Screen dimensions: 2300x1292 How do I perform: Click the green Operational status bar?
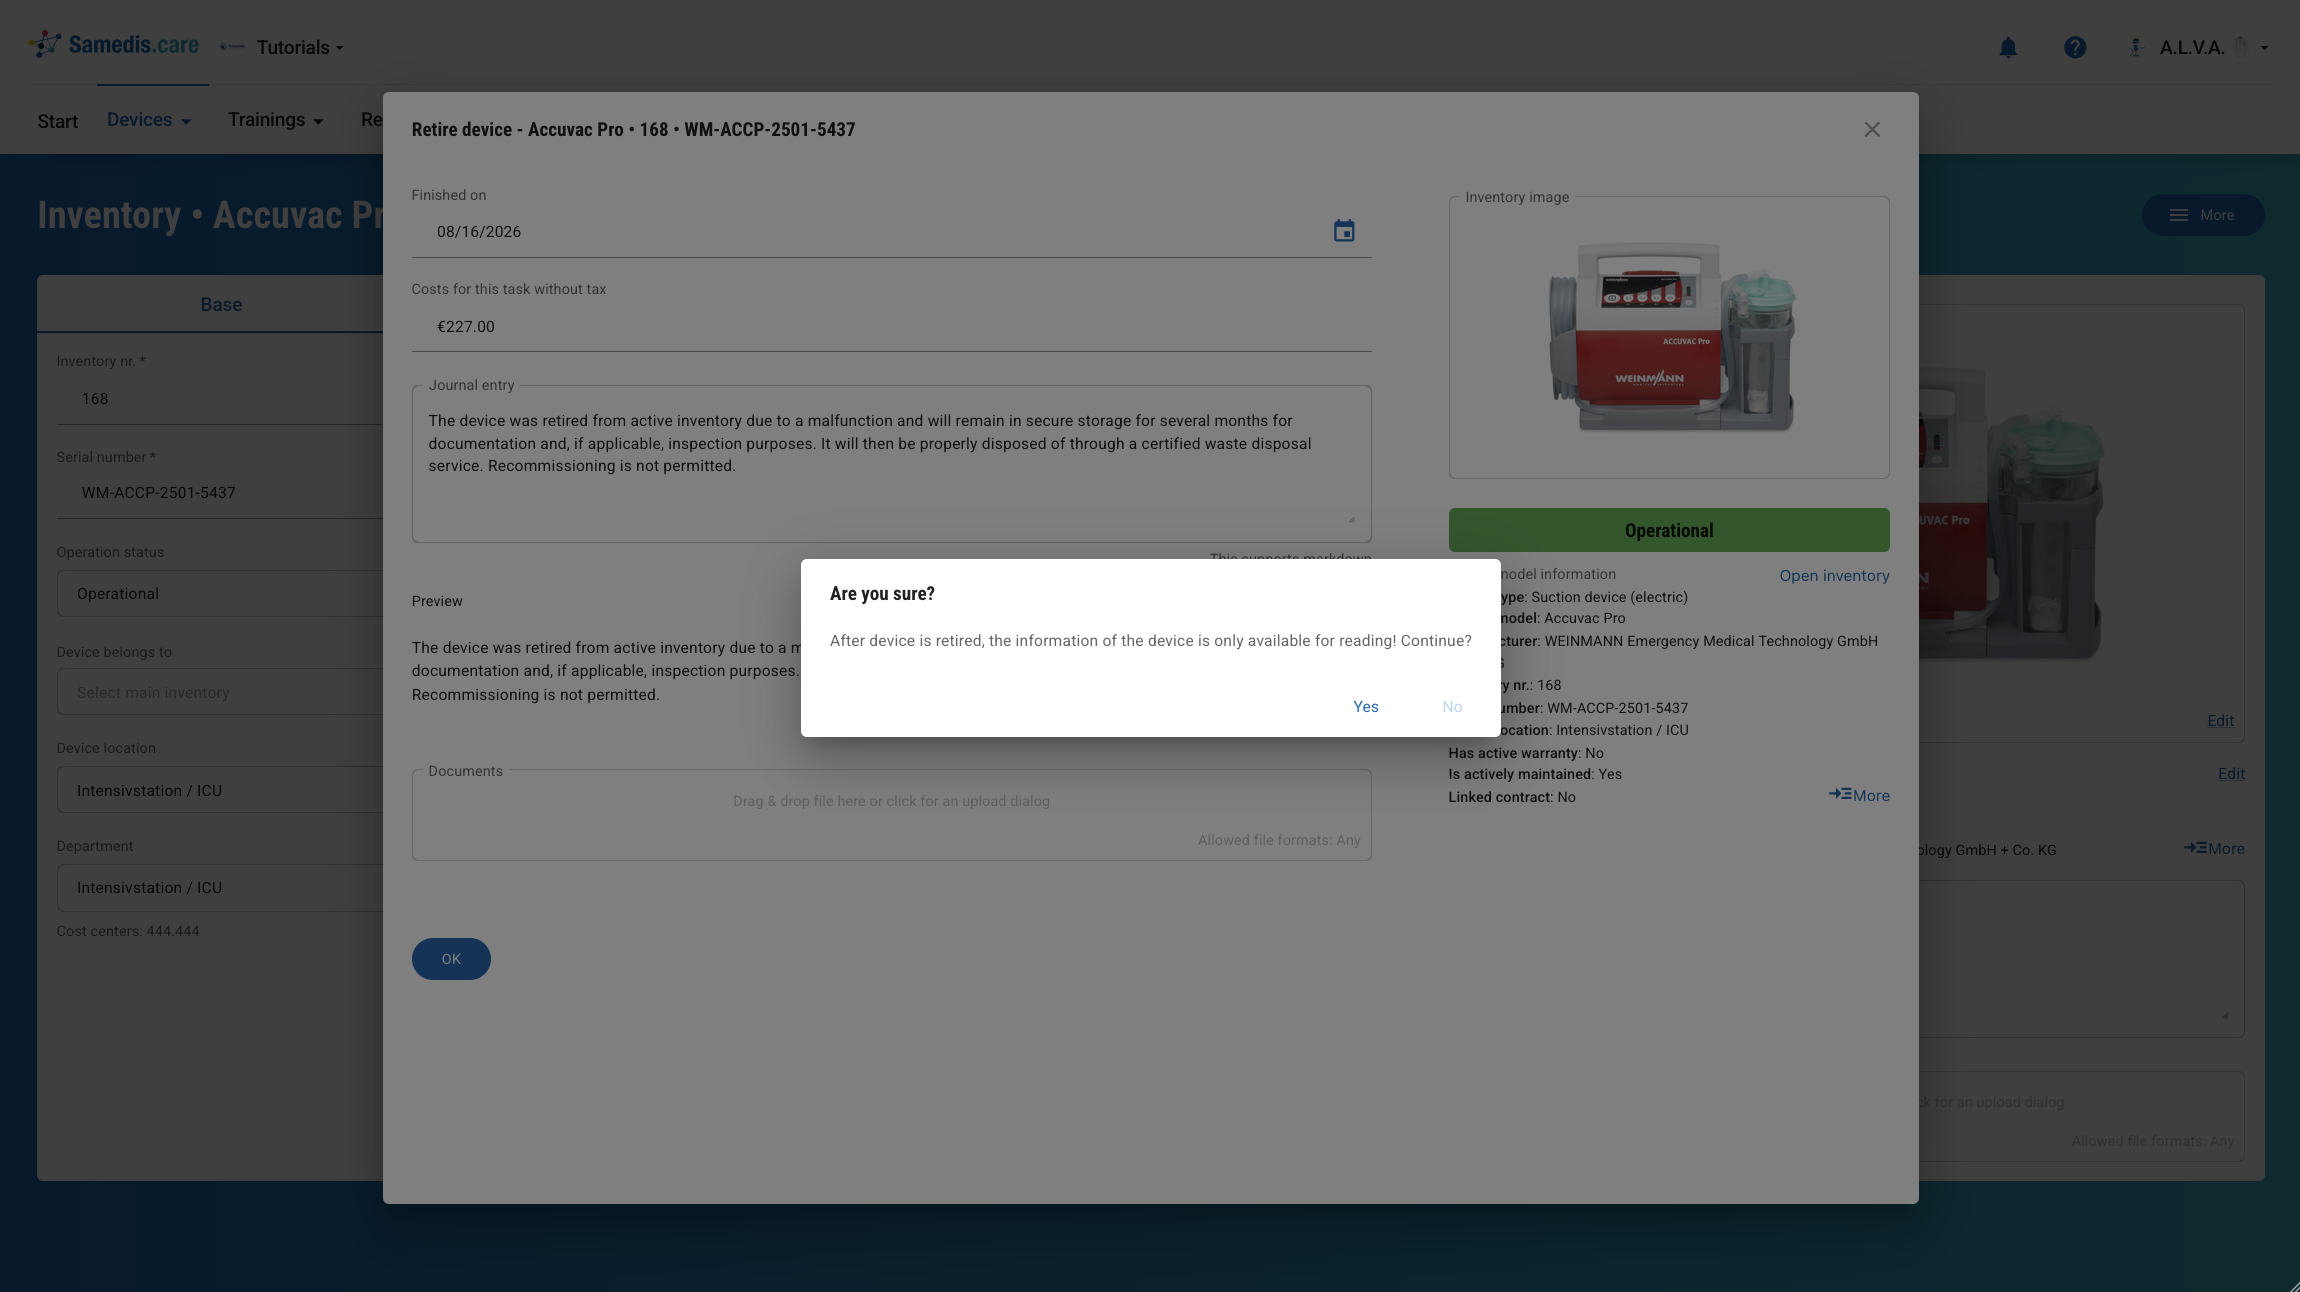(1669, 530)
